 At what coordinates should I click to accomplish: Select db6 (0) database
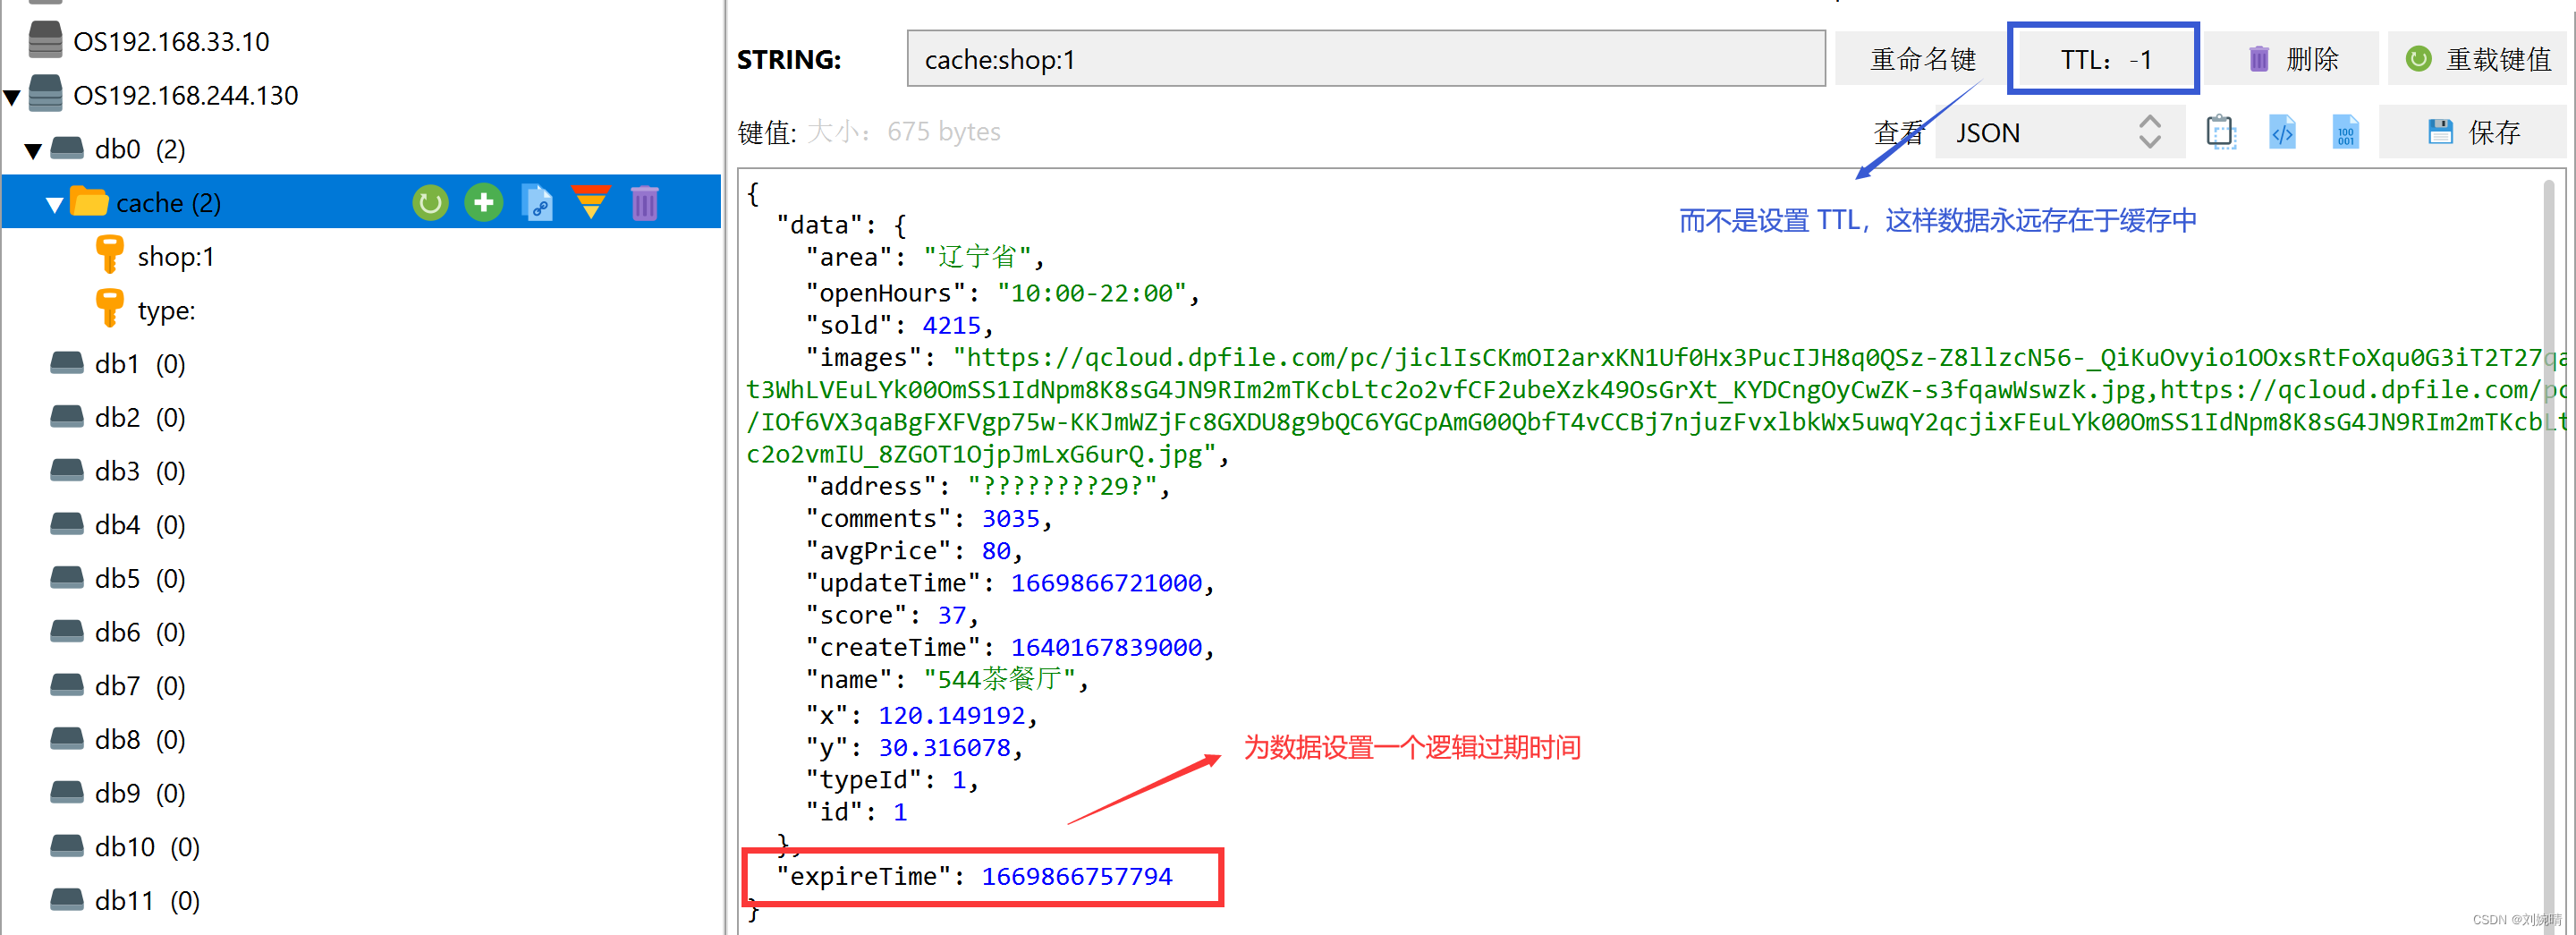click(140, 632)
